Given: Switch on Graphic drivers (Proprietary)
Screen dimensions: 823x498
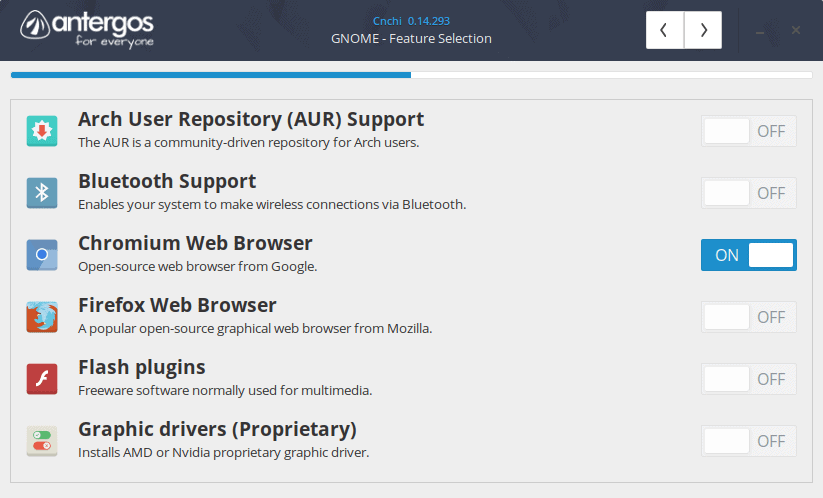Looking at the screenshot, I should [x=748, y=440].
